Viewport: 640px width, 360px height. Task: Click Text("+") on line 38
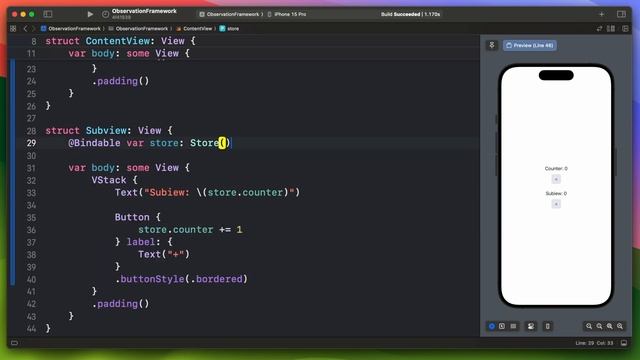click(164, 254)
